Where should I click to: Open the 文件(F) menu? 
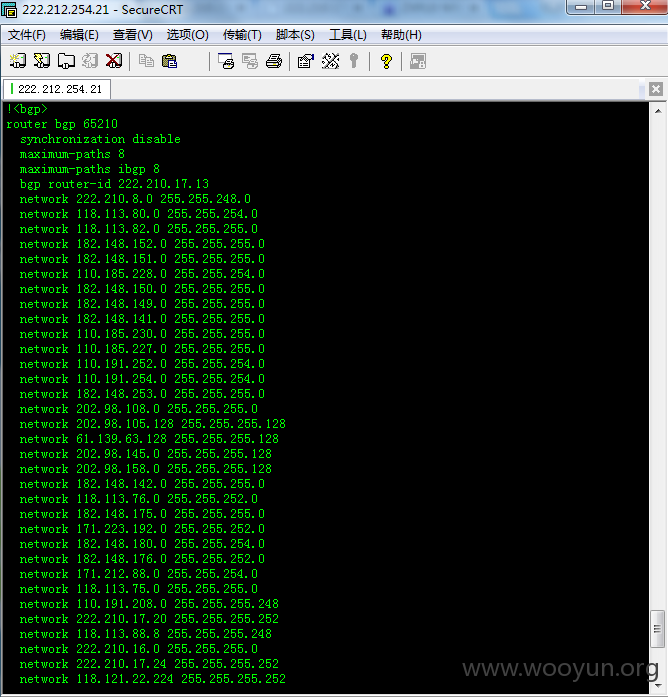coord(27,35)
